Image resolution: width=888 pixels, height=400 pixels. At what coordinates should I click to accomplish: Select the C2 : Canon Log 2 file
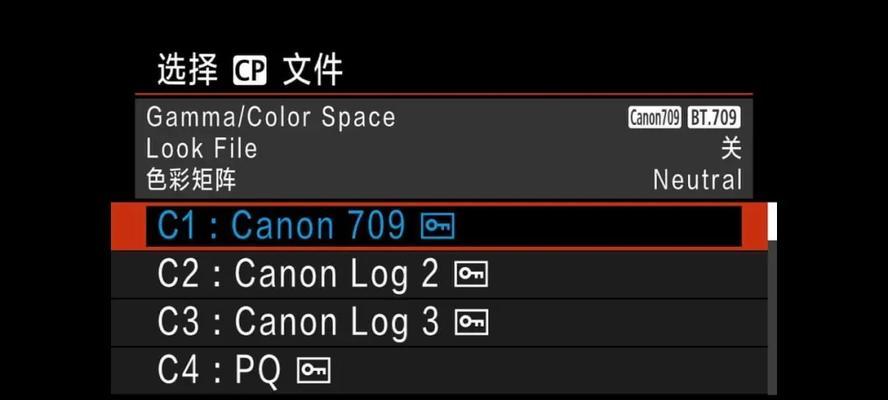(439, 275)
